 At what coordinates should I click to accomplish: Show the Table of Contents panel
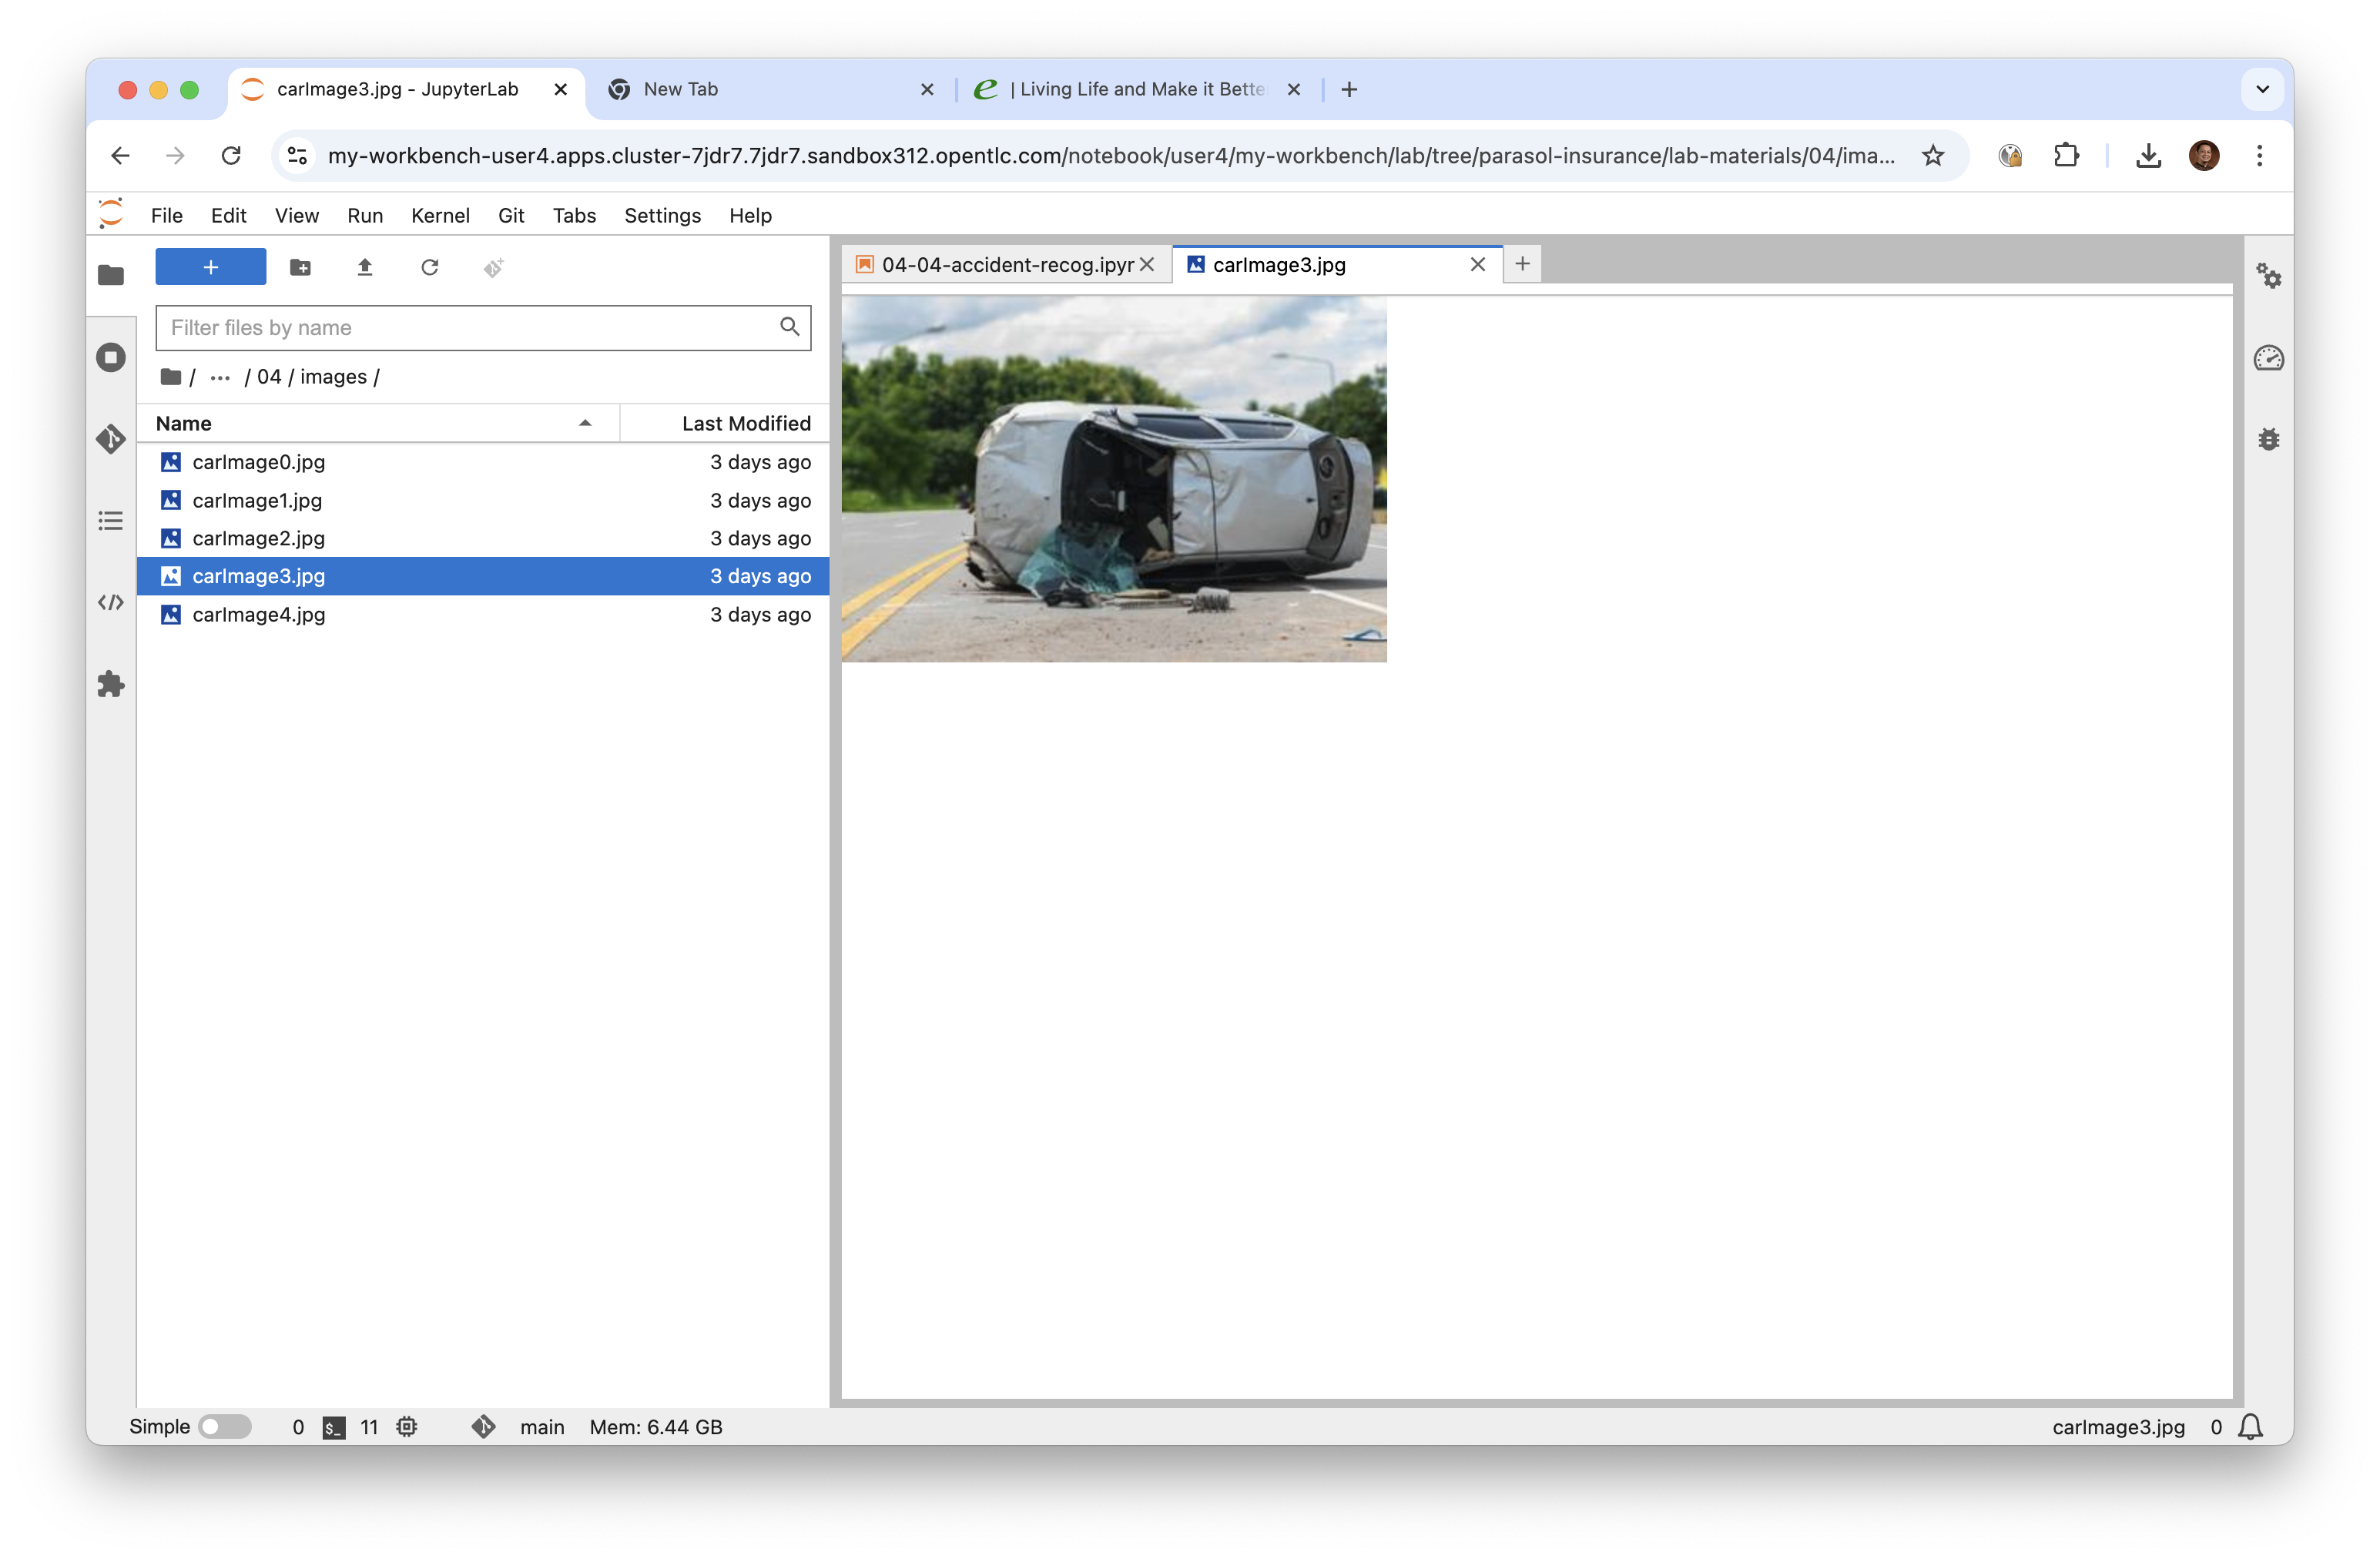point(111,521)
